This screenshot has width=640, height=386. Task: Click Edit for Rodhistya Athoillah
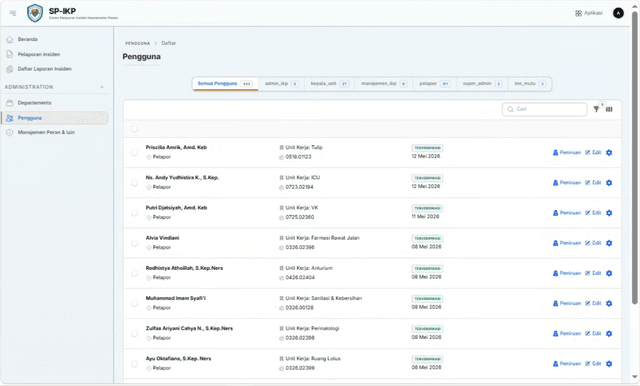pyautogui.click(x=593, y=273)
